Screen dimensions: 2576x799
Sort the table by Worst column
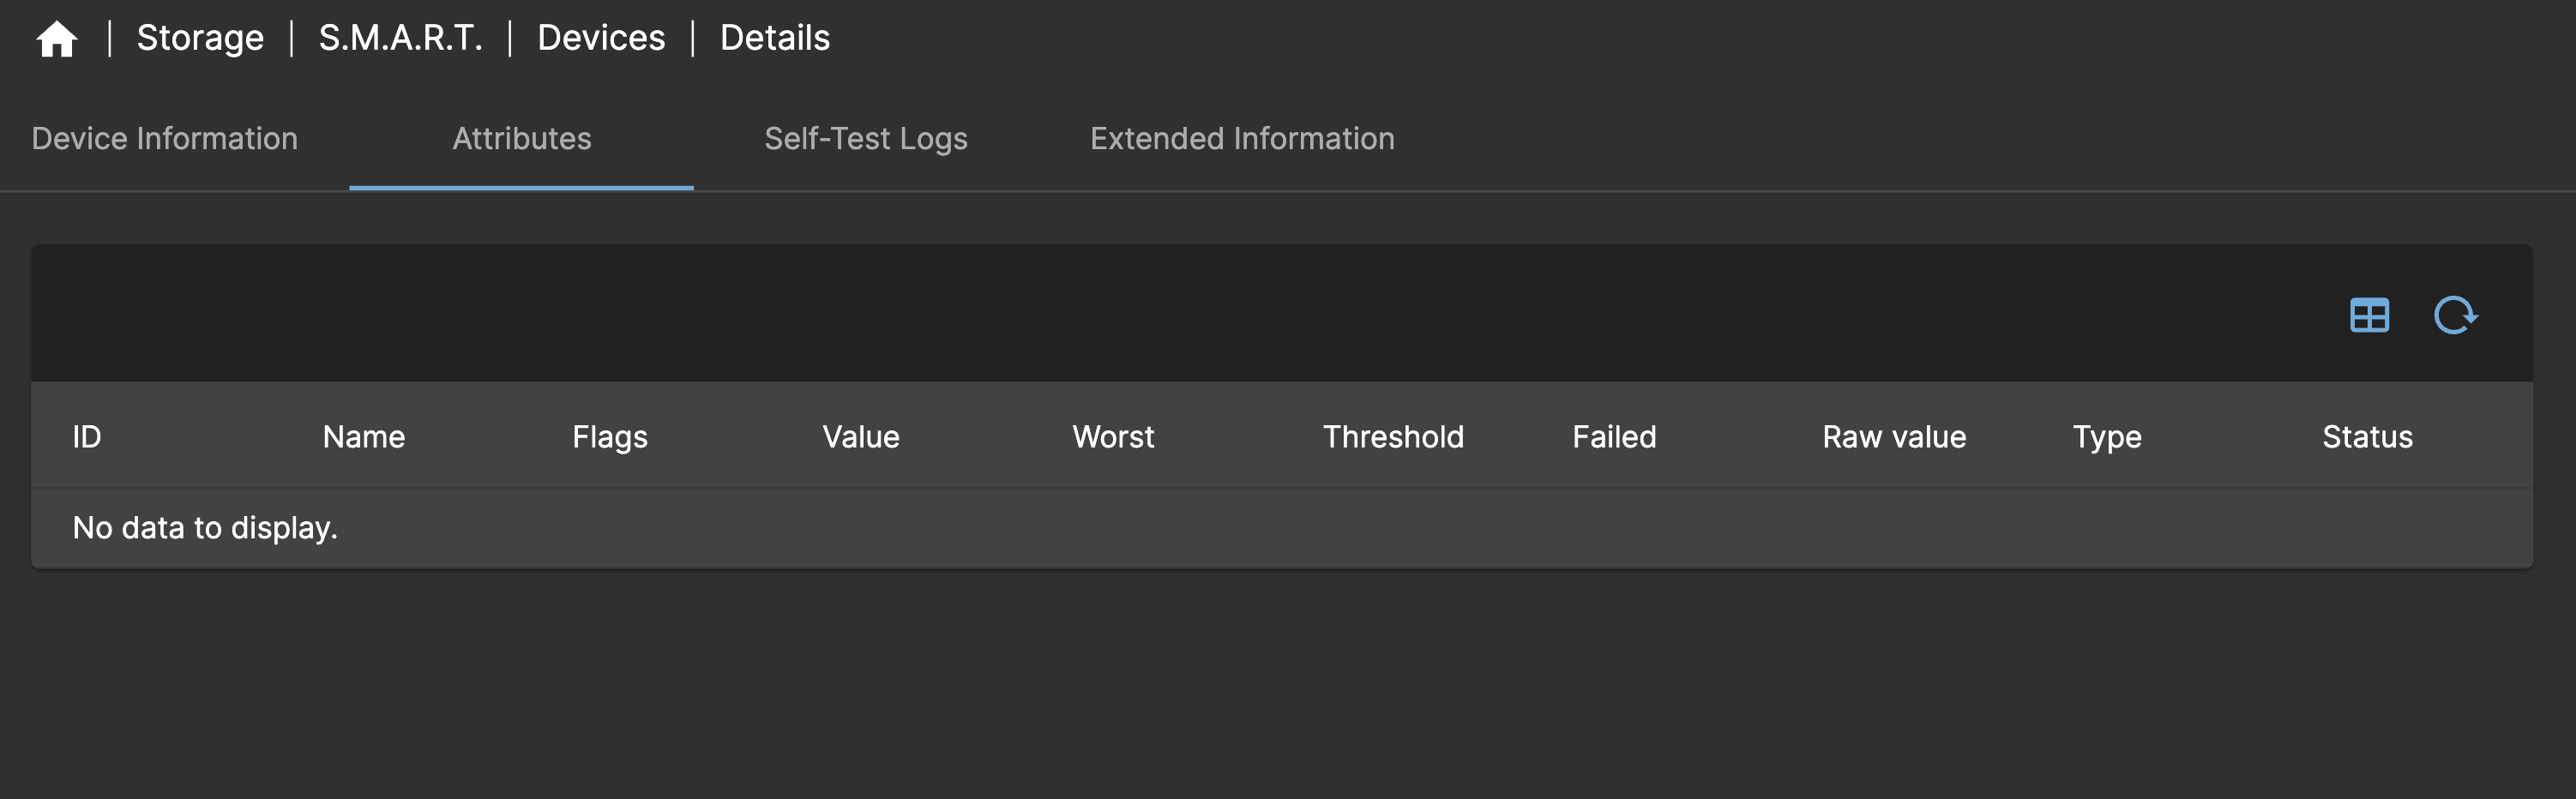(x=1113, y=436)
